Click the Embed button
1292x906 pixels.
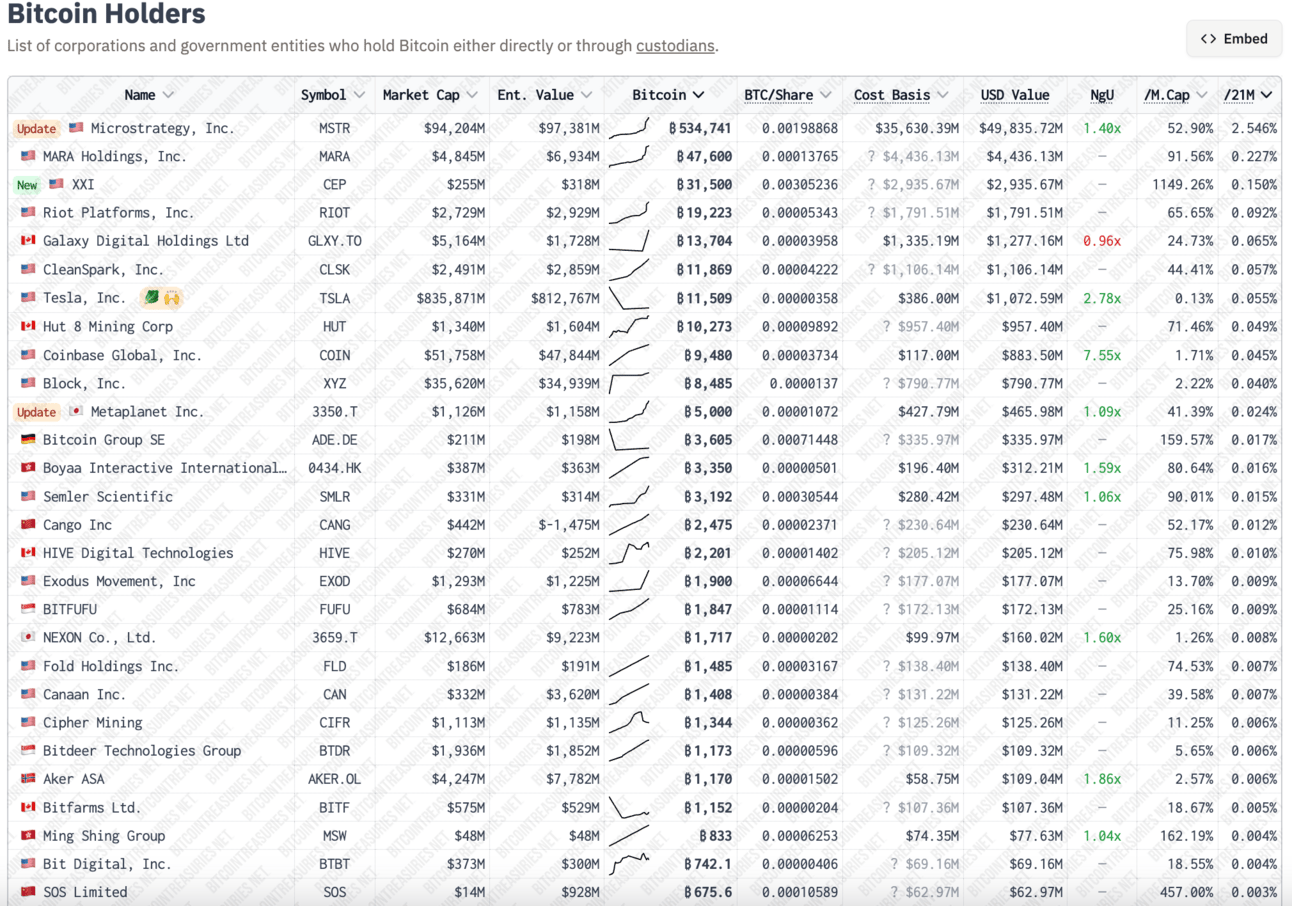pyautogui.click(x=1234, y=39)
